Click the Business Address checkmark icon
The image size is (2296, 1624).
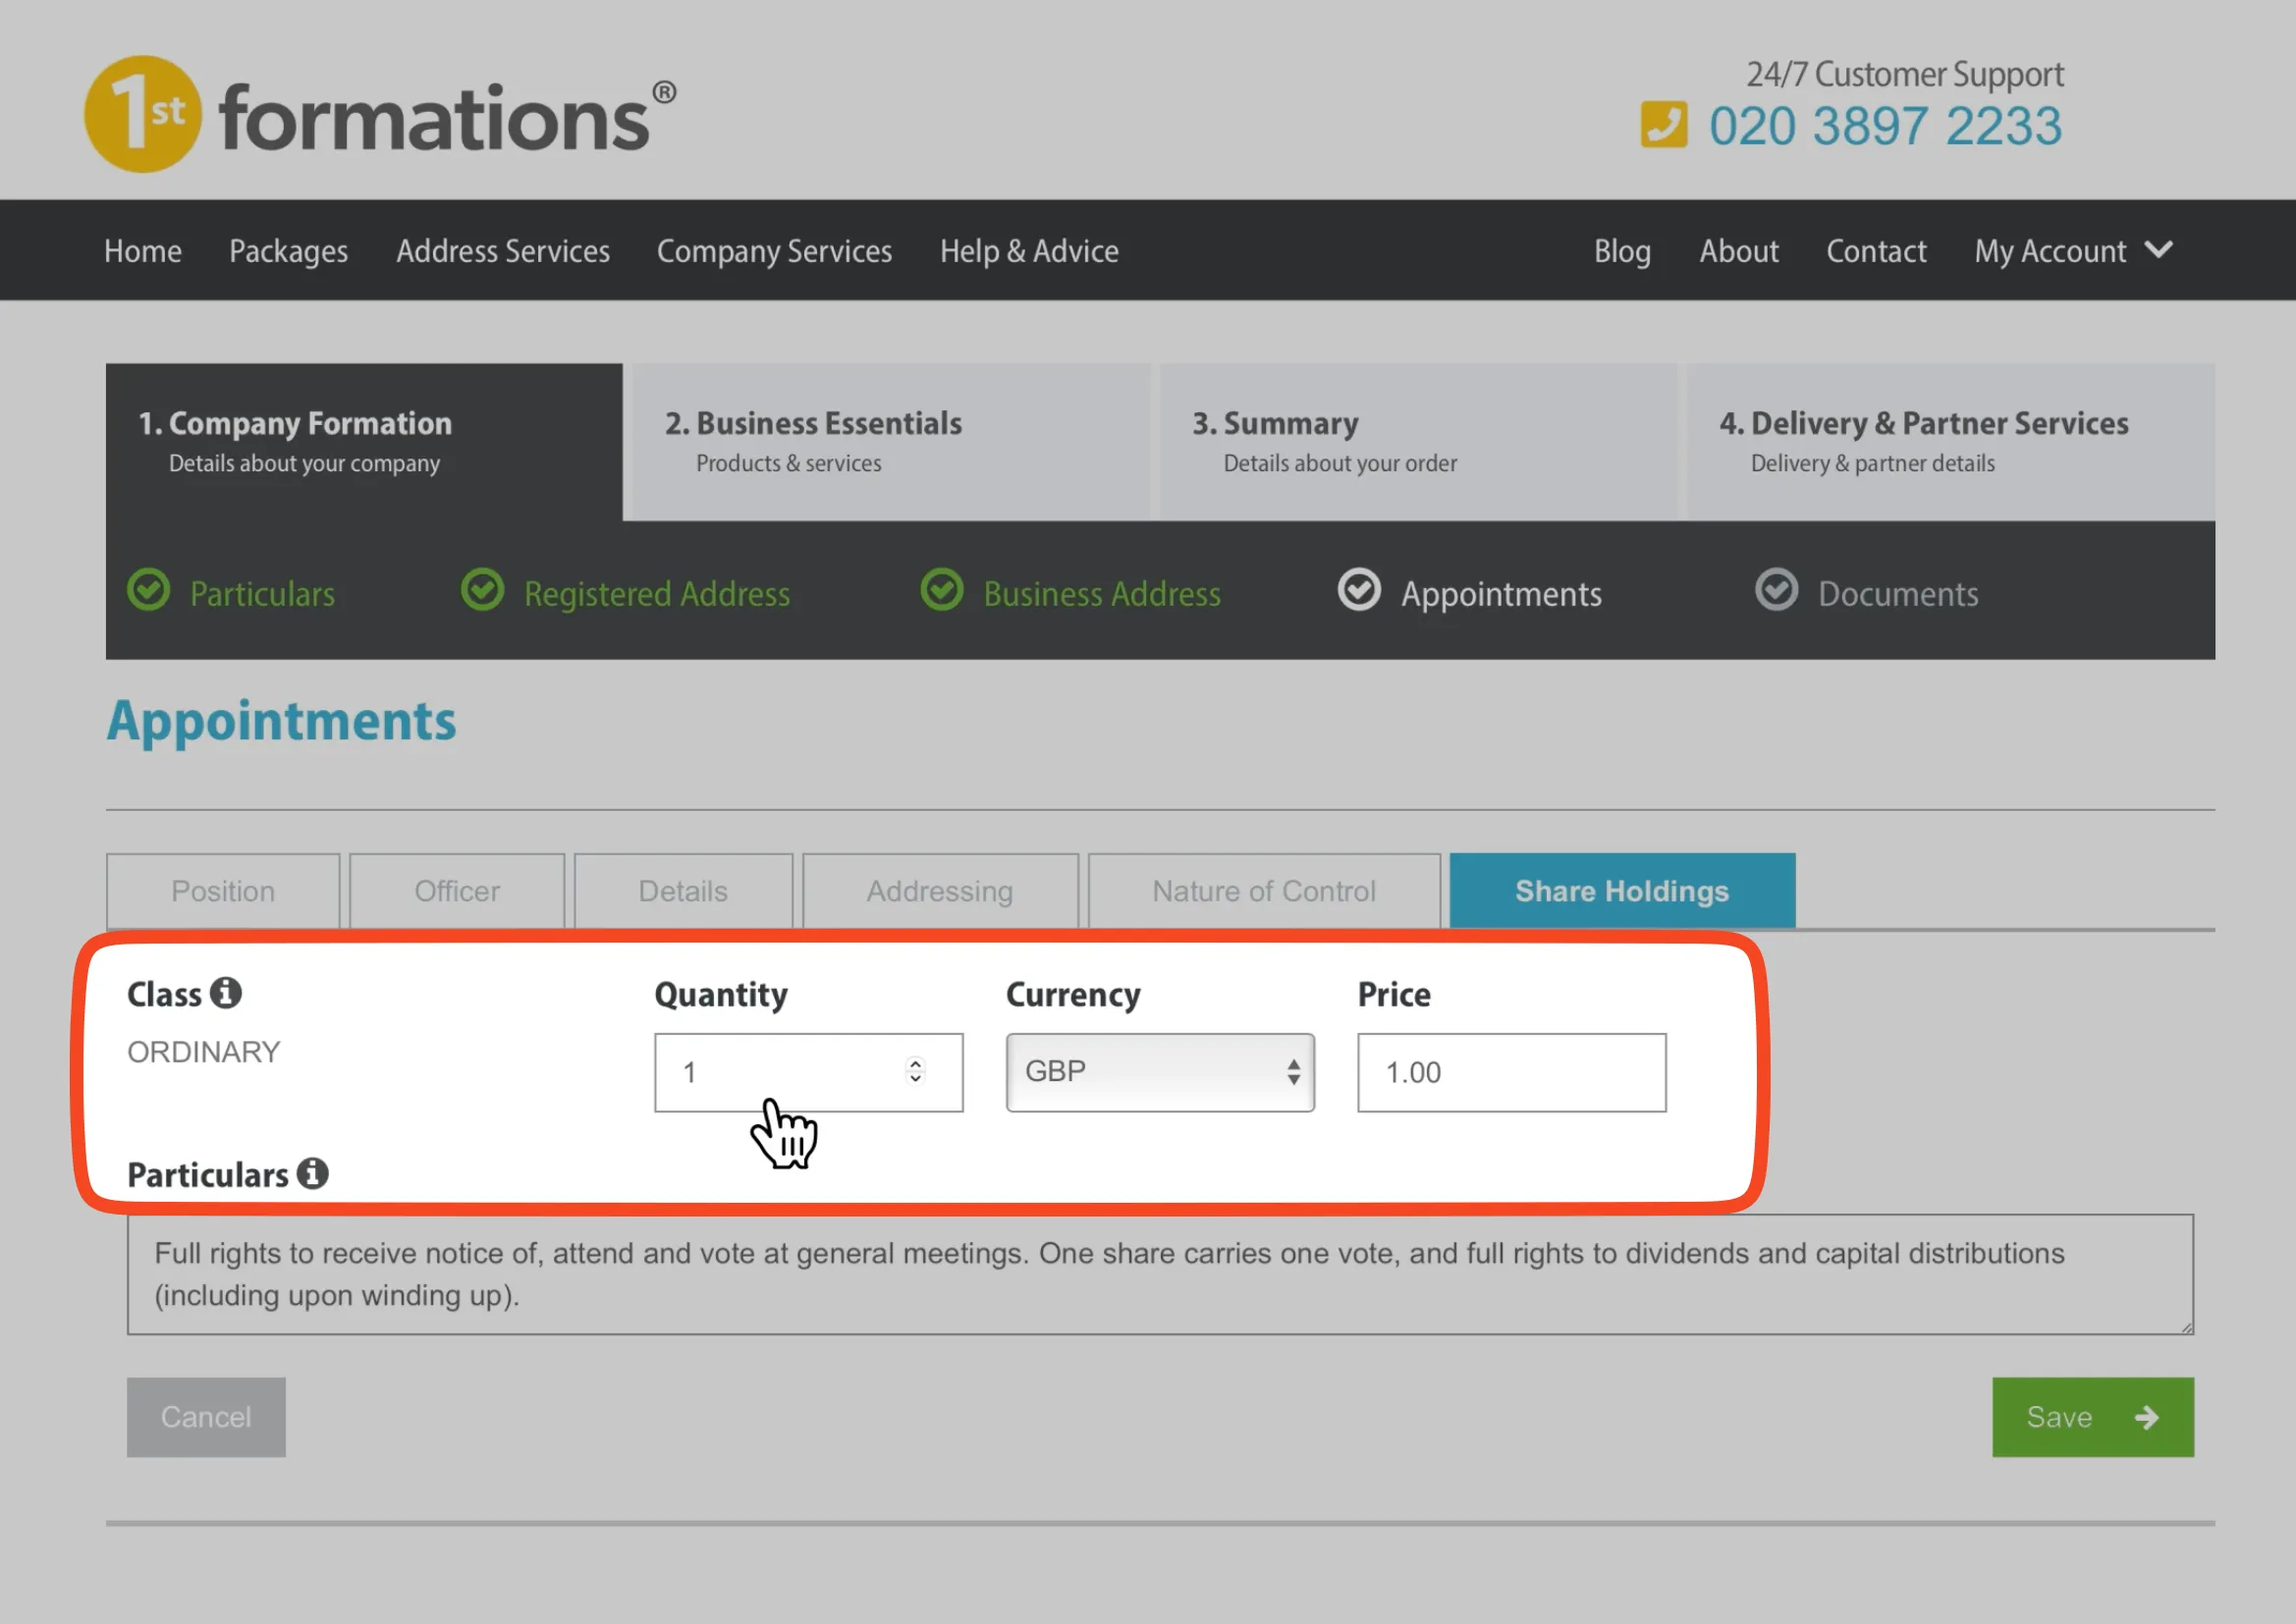click(x=941, y=590)
